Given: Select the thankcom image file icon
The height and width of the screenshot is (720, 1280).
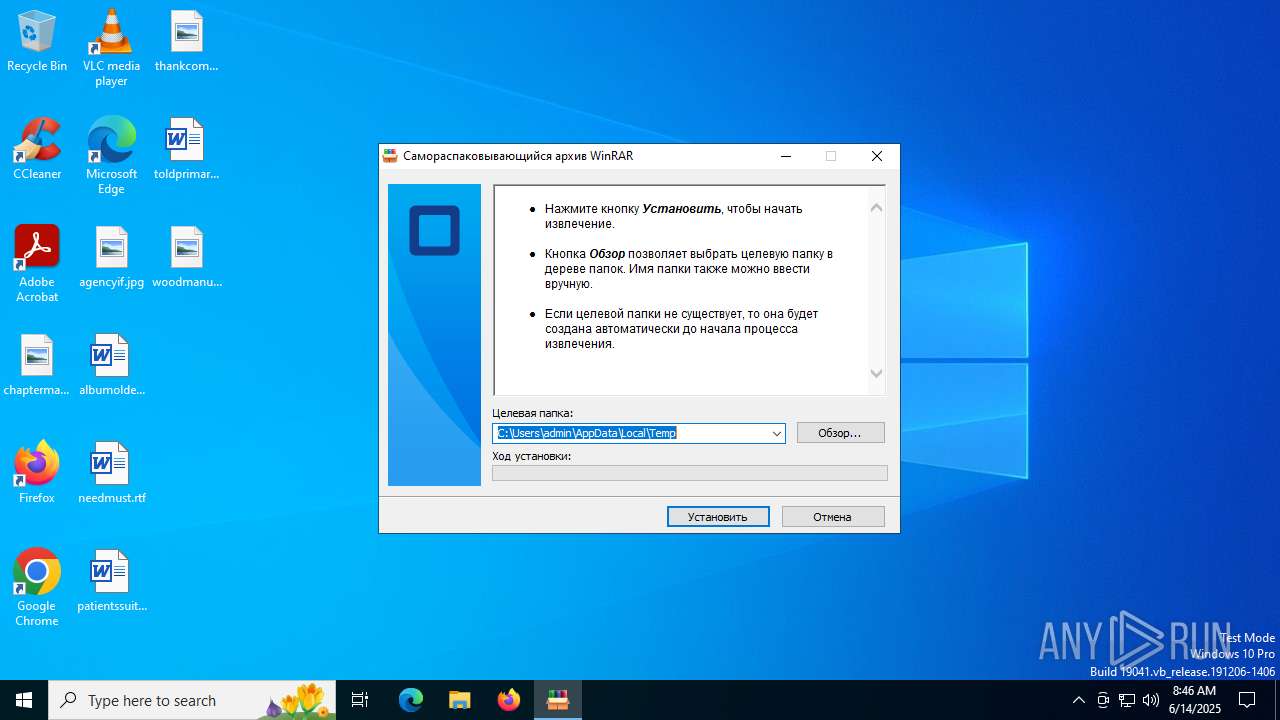Looking at the screenshot, I should tap(186, 41).
